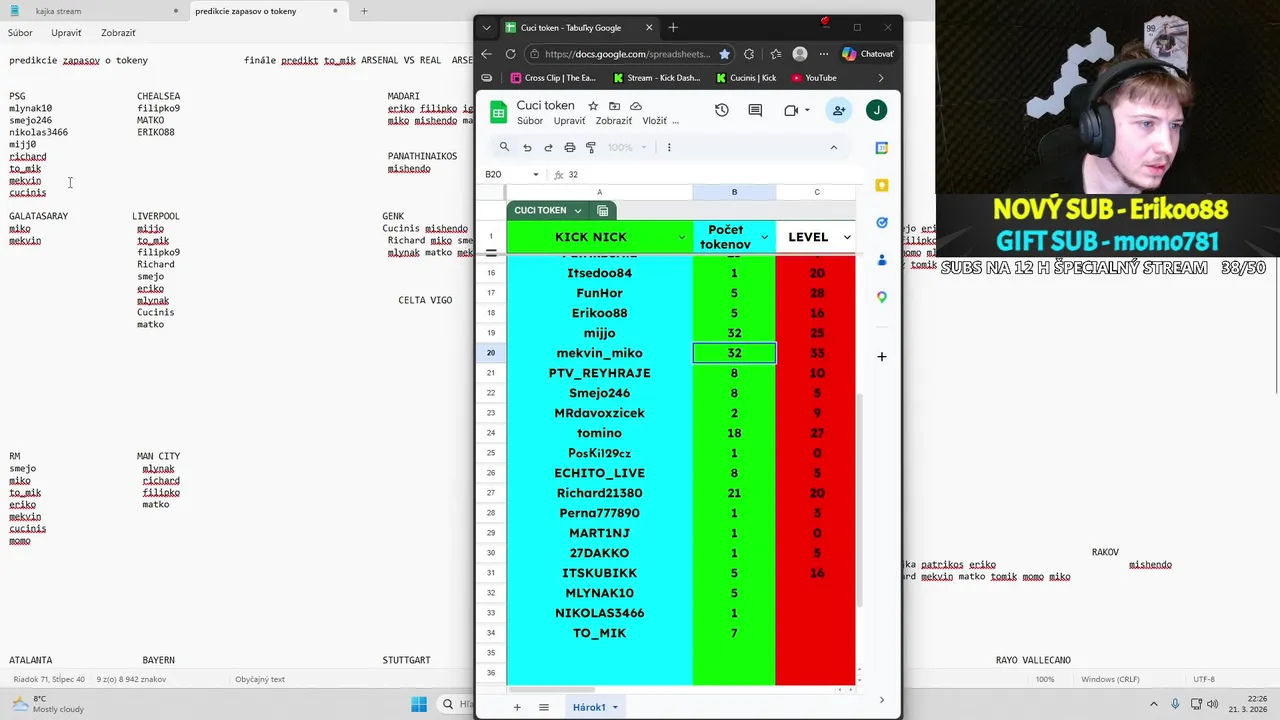This screenshot has width=1280, height=720.
Task: Share the spreadsheet with the add-person button
Action: 839,110
